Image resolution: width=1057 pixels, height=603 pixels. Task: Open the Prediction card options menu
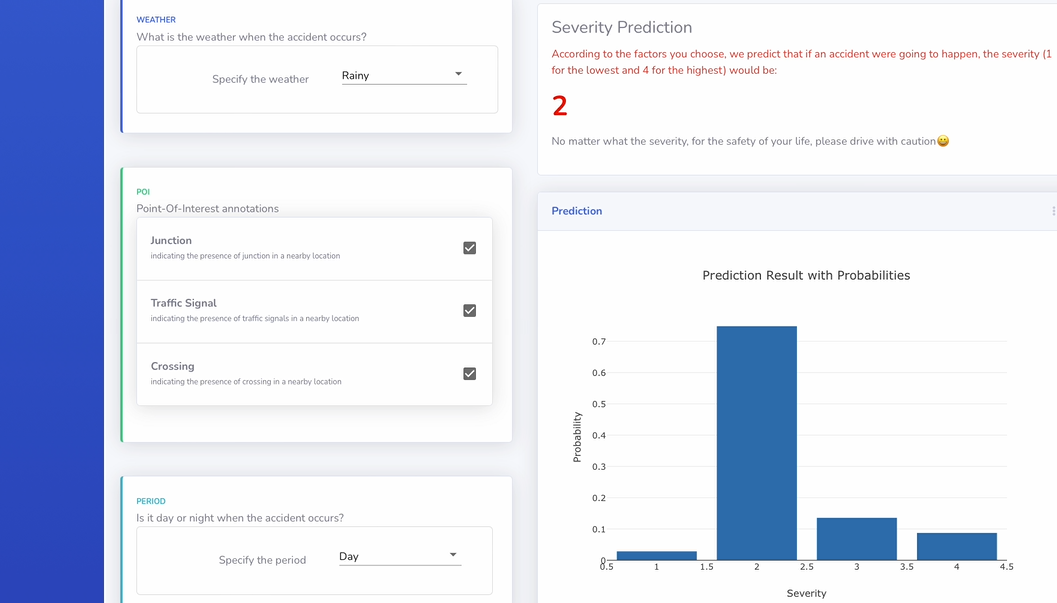pos(1053,211)
